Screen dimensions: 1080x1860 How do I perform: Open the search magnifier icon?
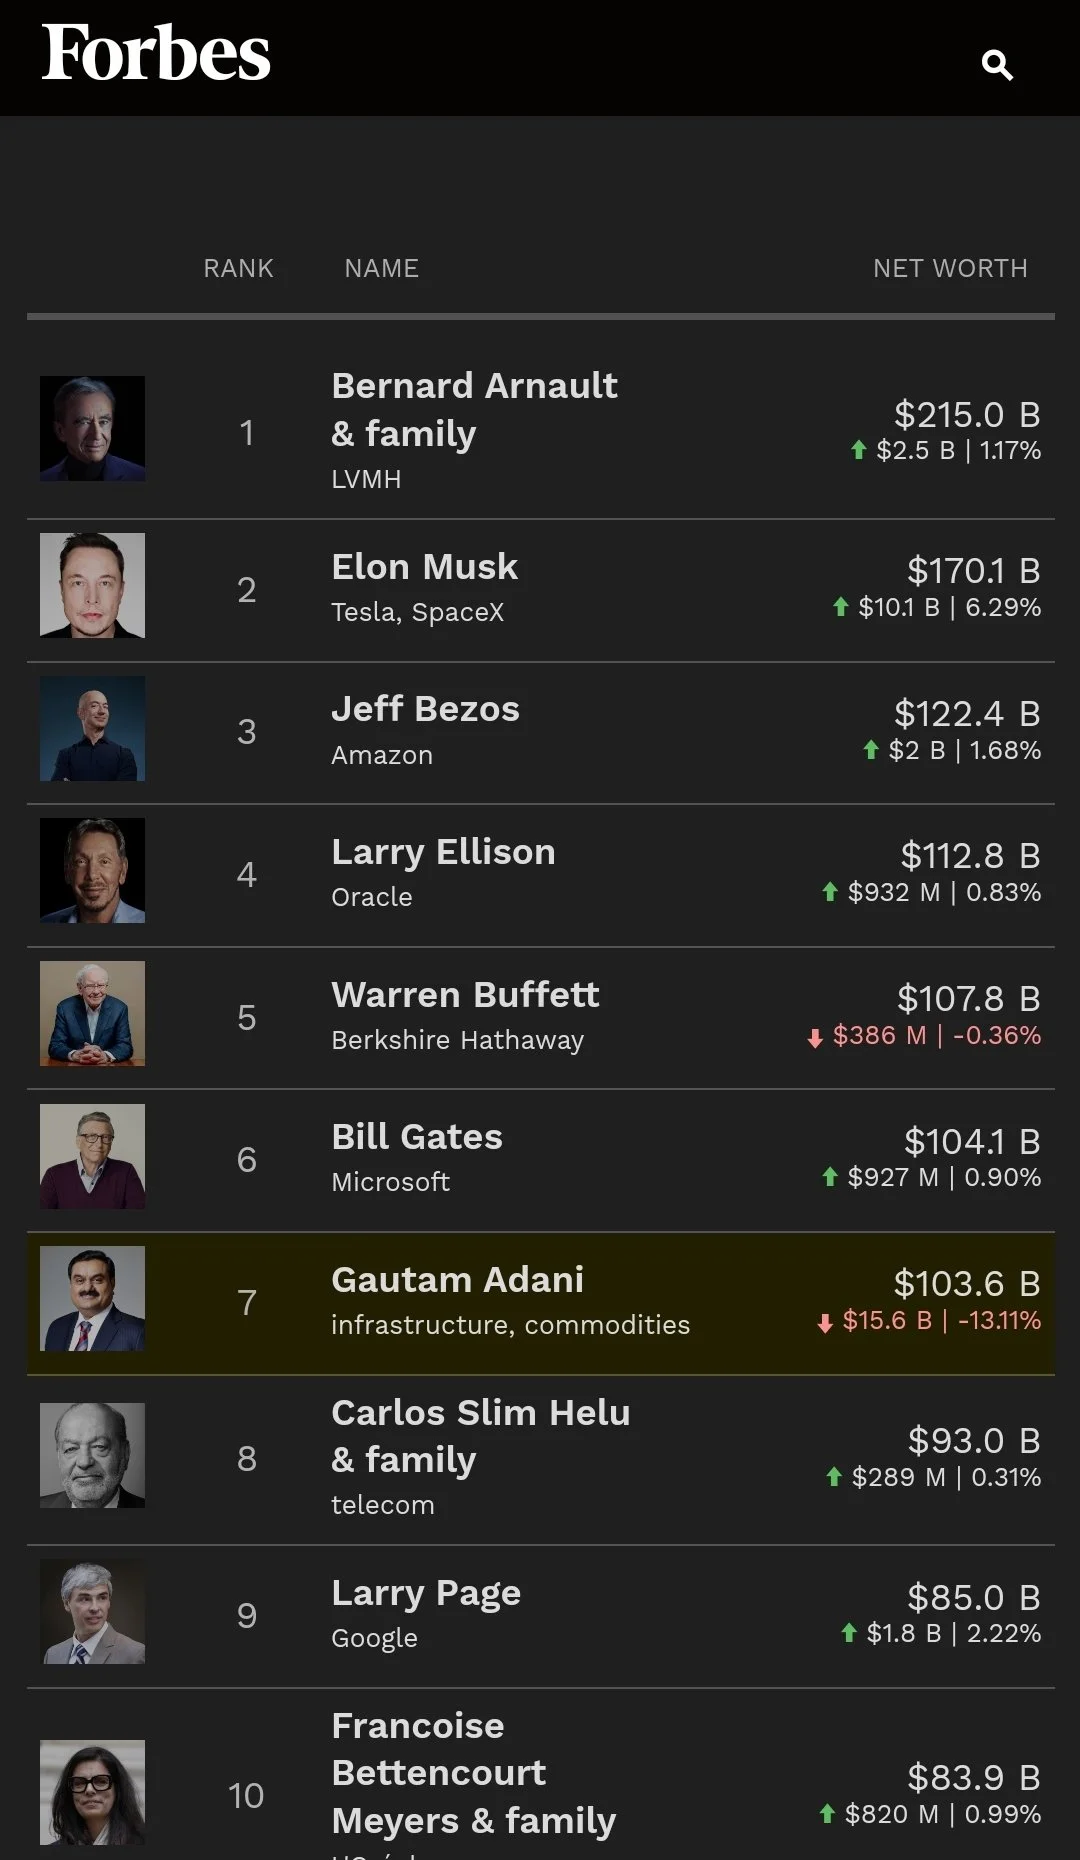(997, 65)
